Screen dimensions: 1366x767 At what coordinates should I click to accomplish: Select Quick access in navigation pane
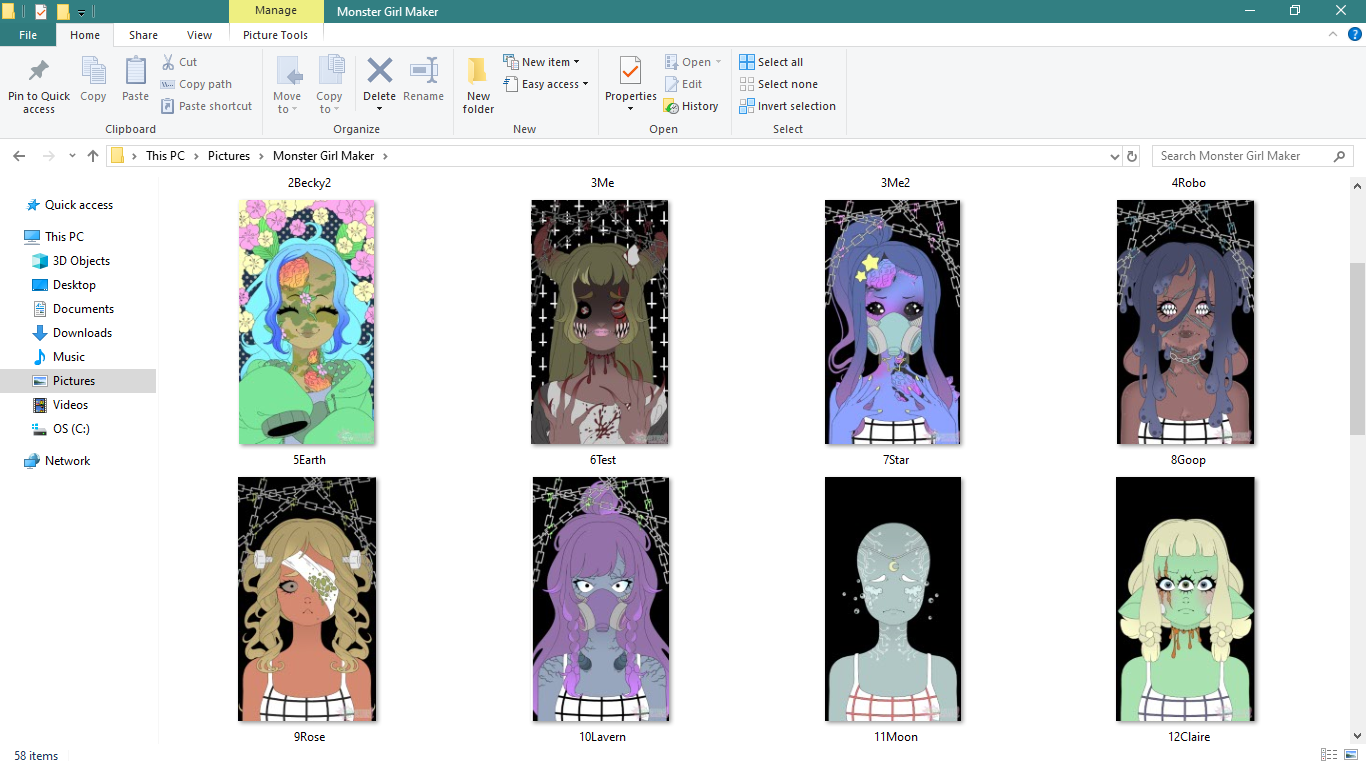pos(79,205)
